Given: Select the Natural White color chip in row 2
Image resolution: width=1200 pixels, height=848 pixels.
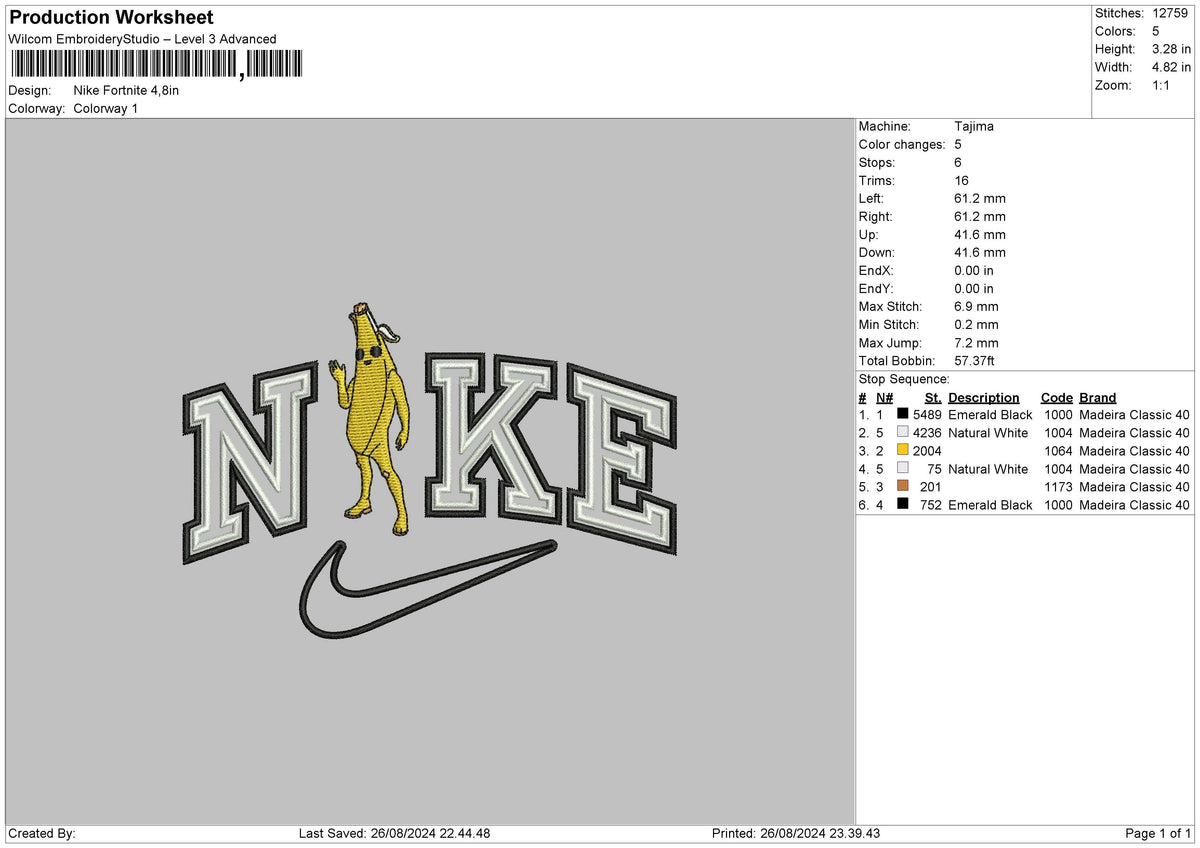Looking at the screenshot, I should pyautogui.click(x=903, y=433).
